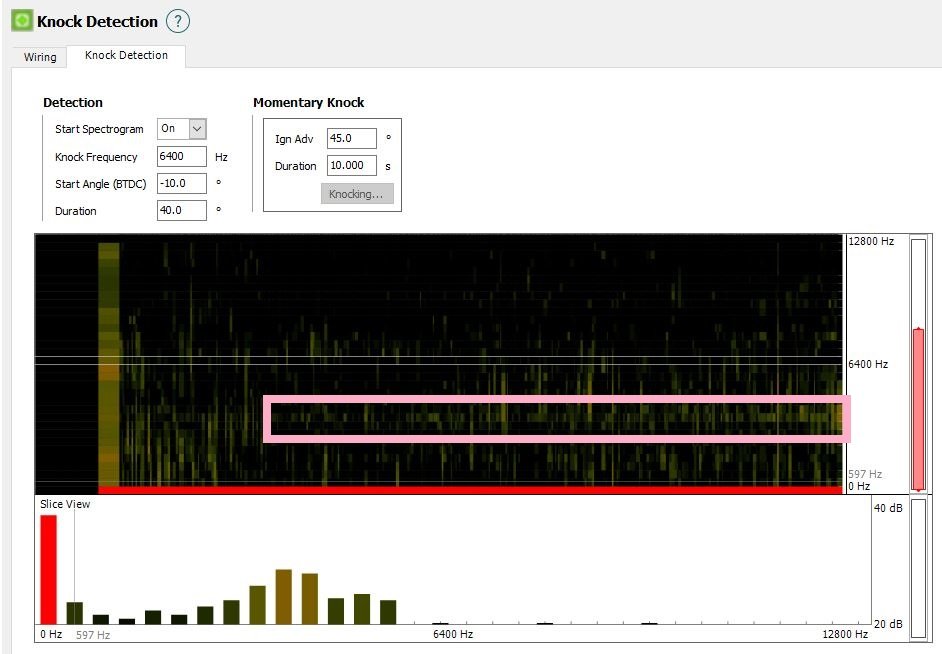Click the 6400 Hz spectrogram axis label
The width and height of the screenshot is (942, 654).
coord(868,364)
